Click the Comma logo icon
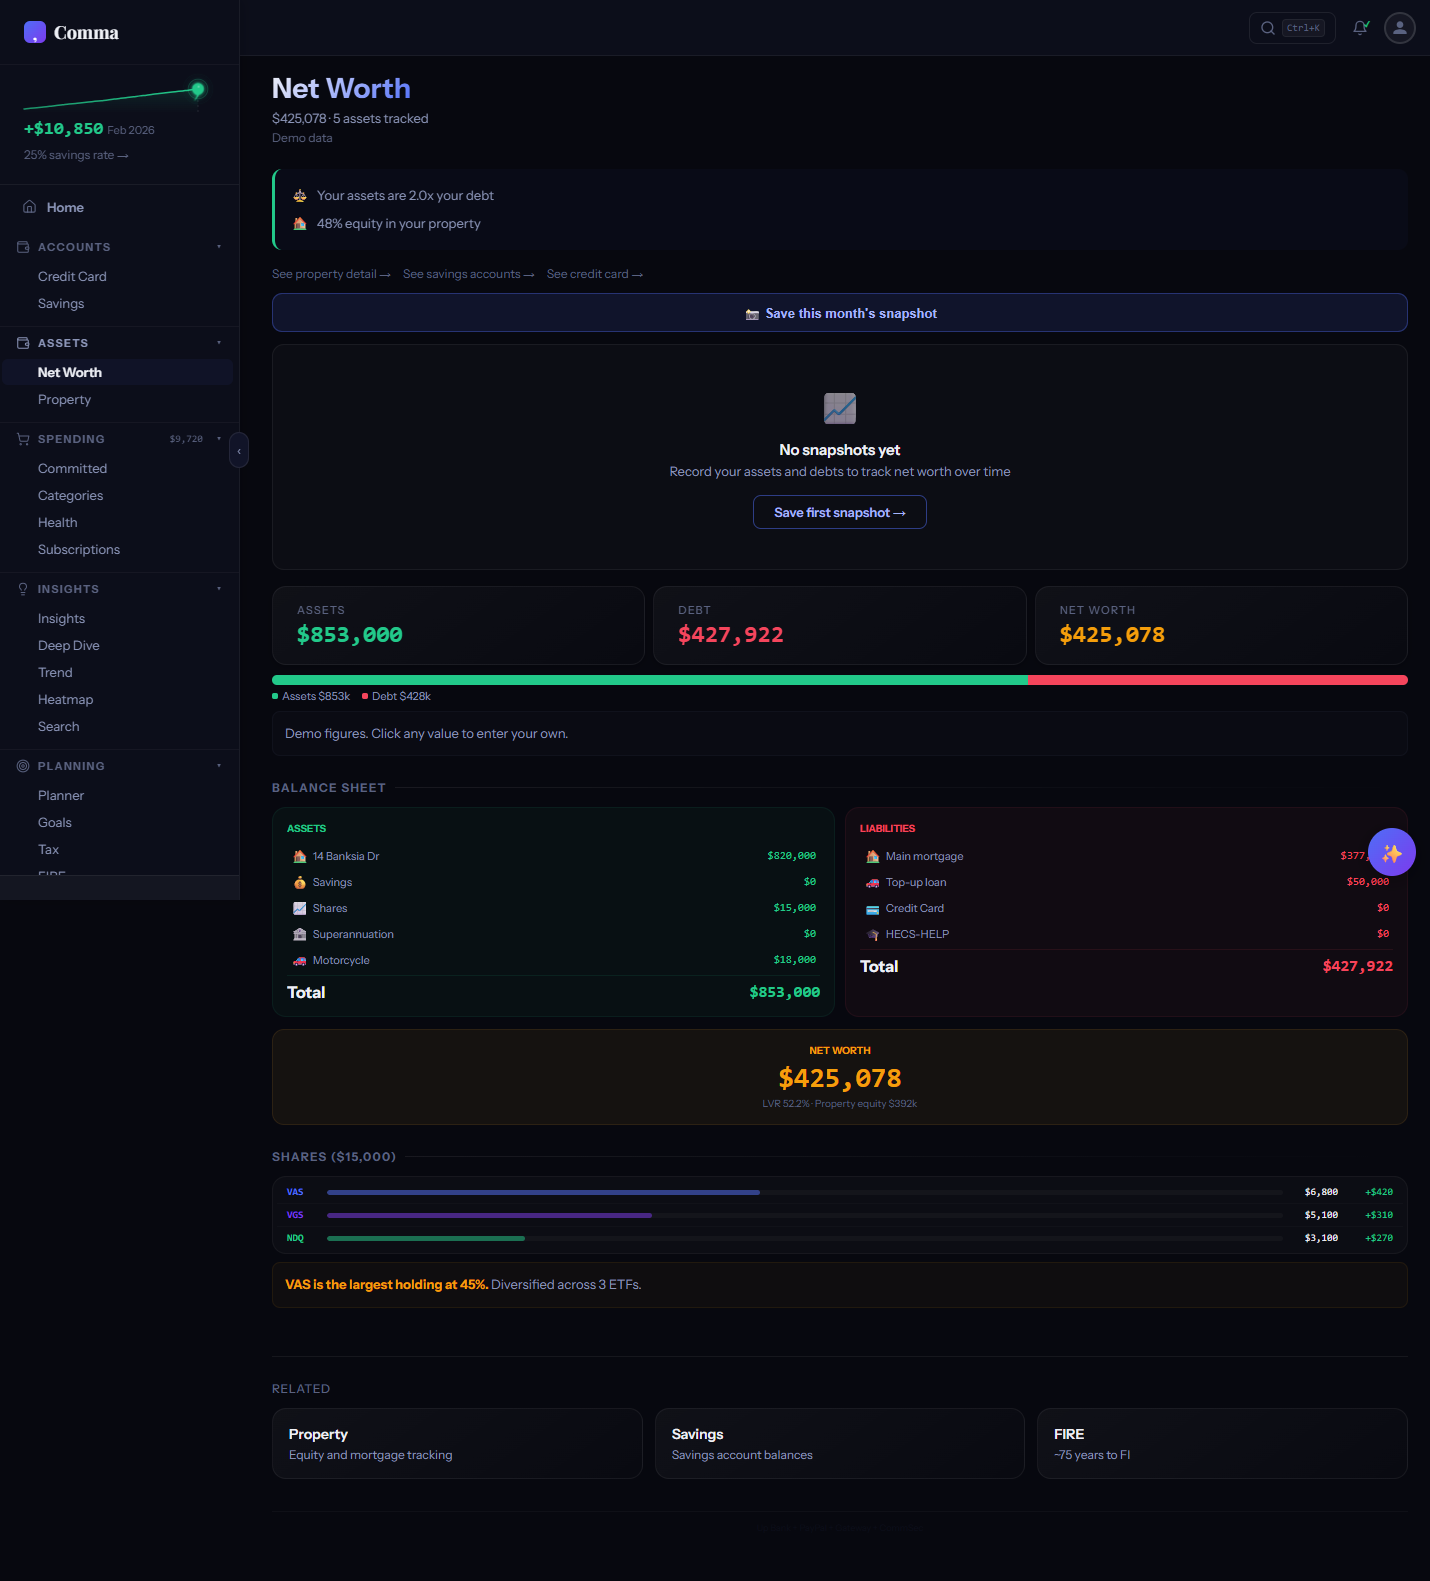Image resolution: width=1430 pixels, height=1581 pixels. pyautogui.click(x=35, y=32)
